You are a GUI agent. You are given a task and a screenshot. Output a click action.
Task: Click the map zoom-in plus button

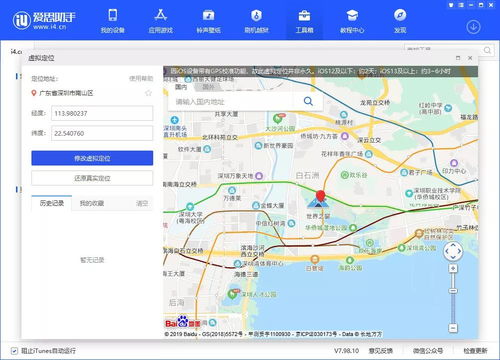tap(453, 268)
